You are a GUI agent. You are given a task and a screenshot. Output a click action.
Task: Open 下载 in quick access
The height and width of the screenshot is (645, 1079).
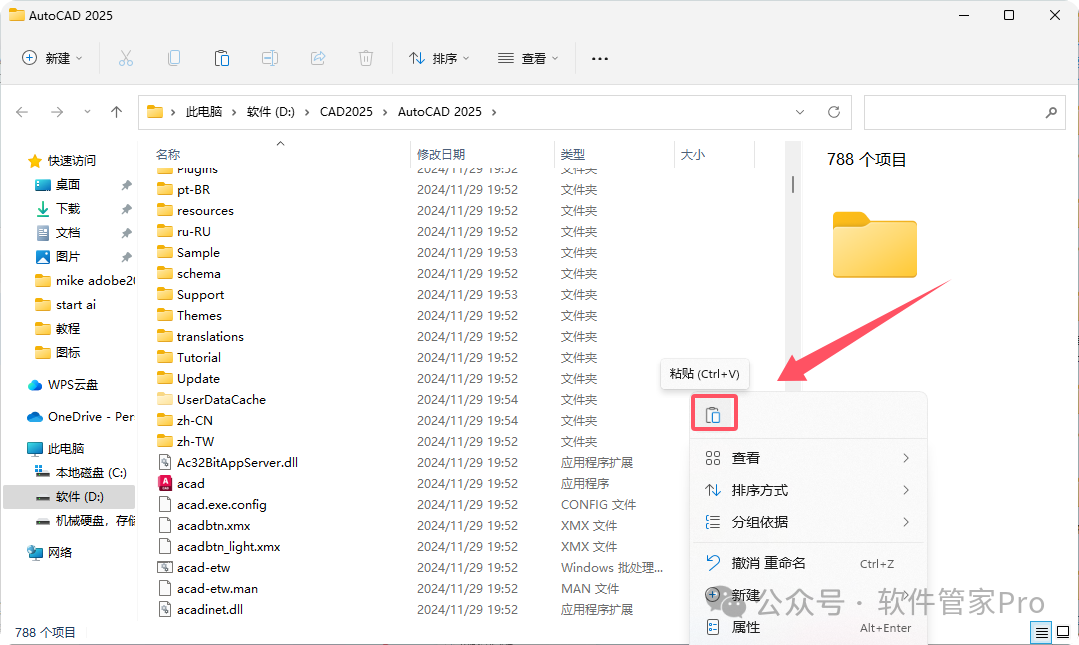point(67,209)
